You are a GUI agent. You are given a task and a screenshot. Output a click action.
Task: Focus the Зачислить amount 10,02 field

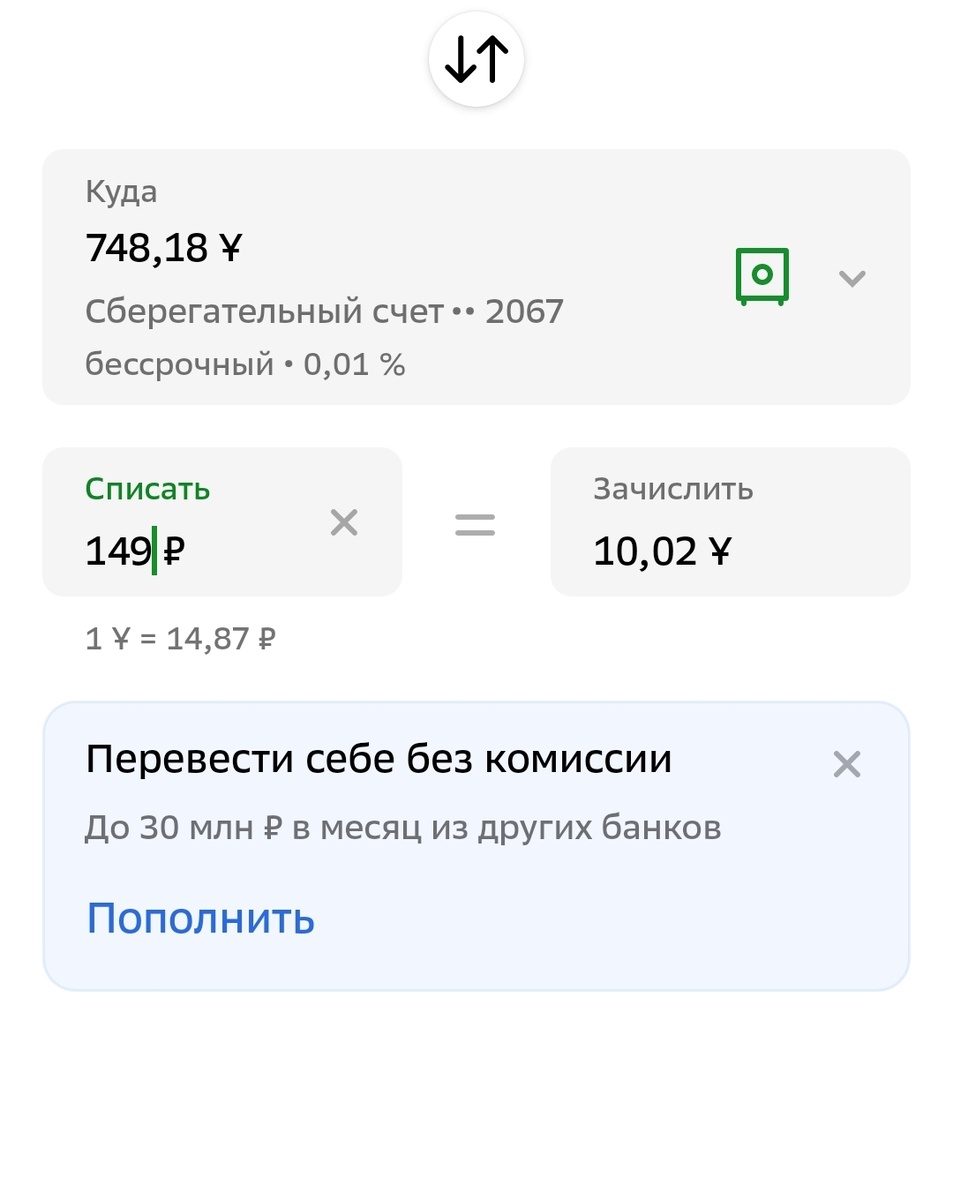[x=730, y=521]
